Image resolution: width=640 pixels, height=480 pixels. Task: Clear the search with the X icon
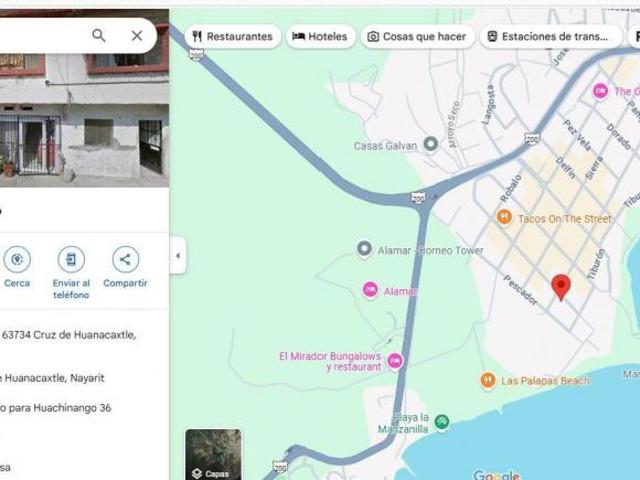[x=137, y=36]
